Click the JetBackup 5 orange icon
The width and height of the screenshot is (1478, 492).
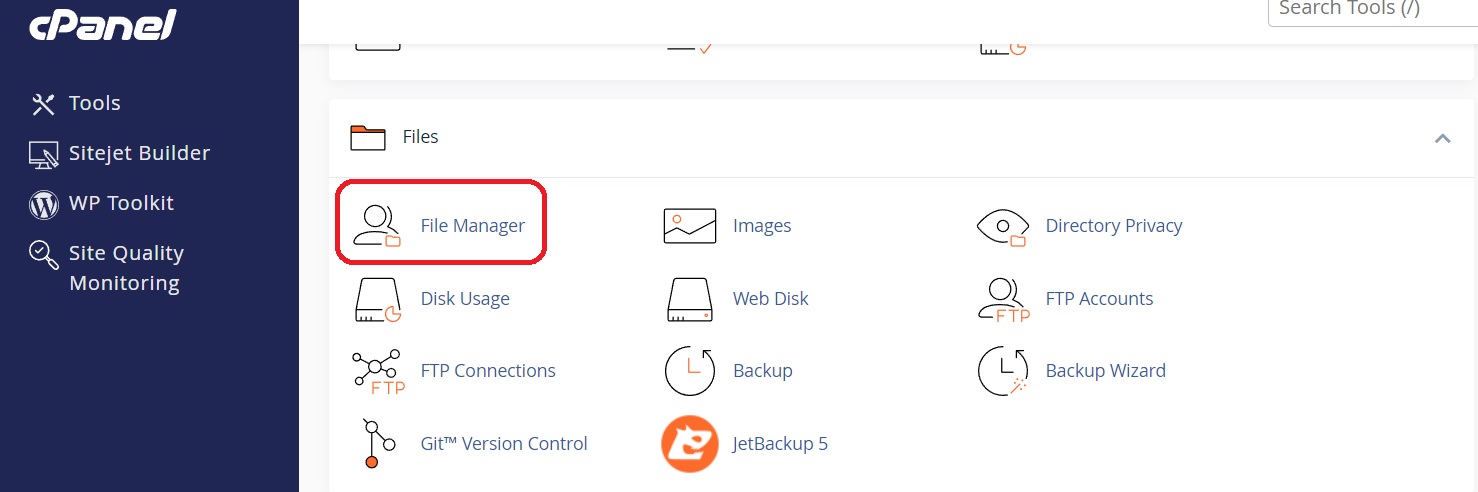coord(690,444)
